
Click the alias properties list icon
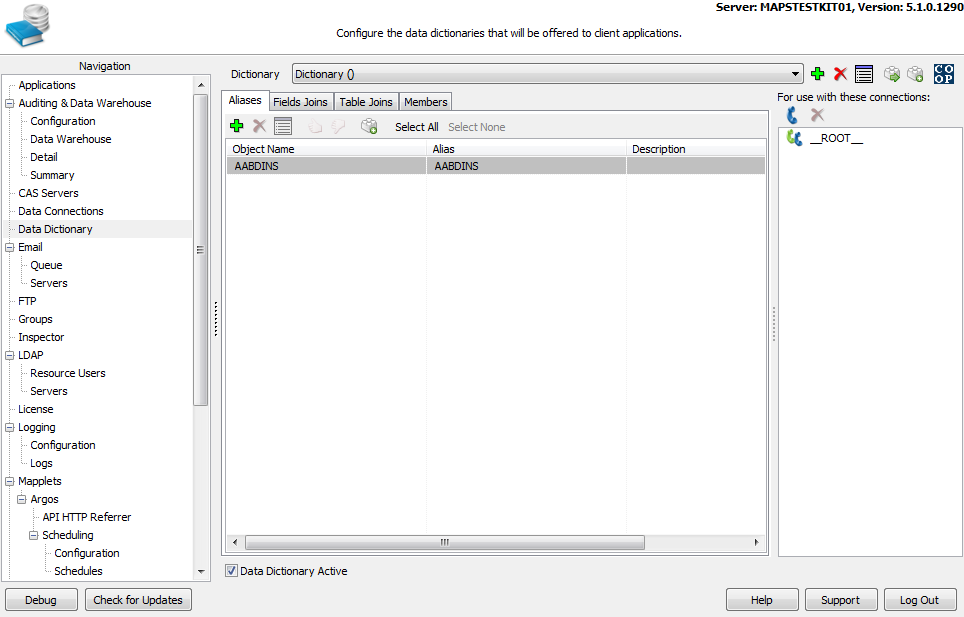[x=283, y=126]
